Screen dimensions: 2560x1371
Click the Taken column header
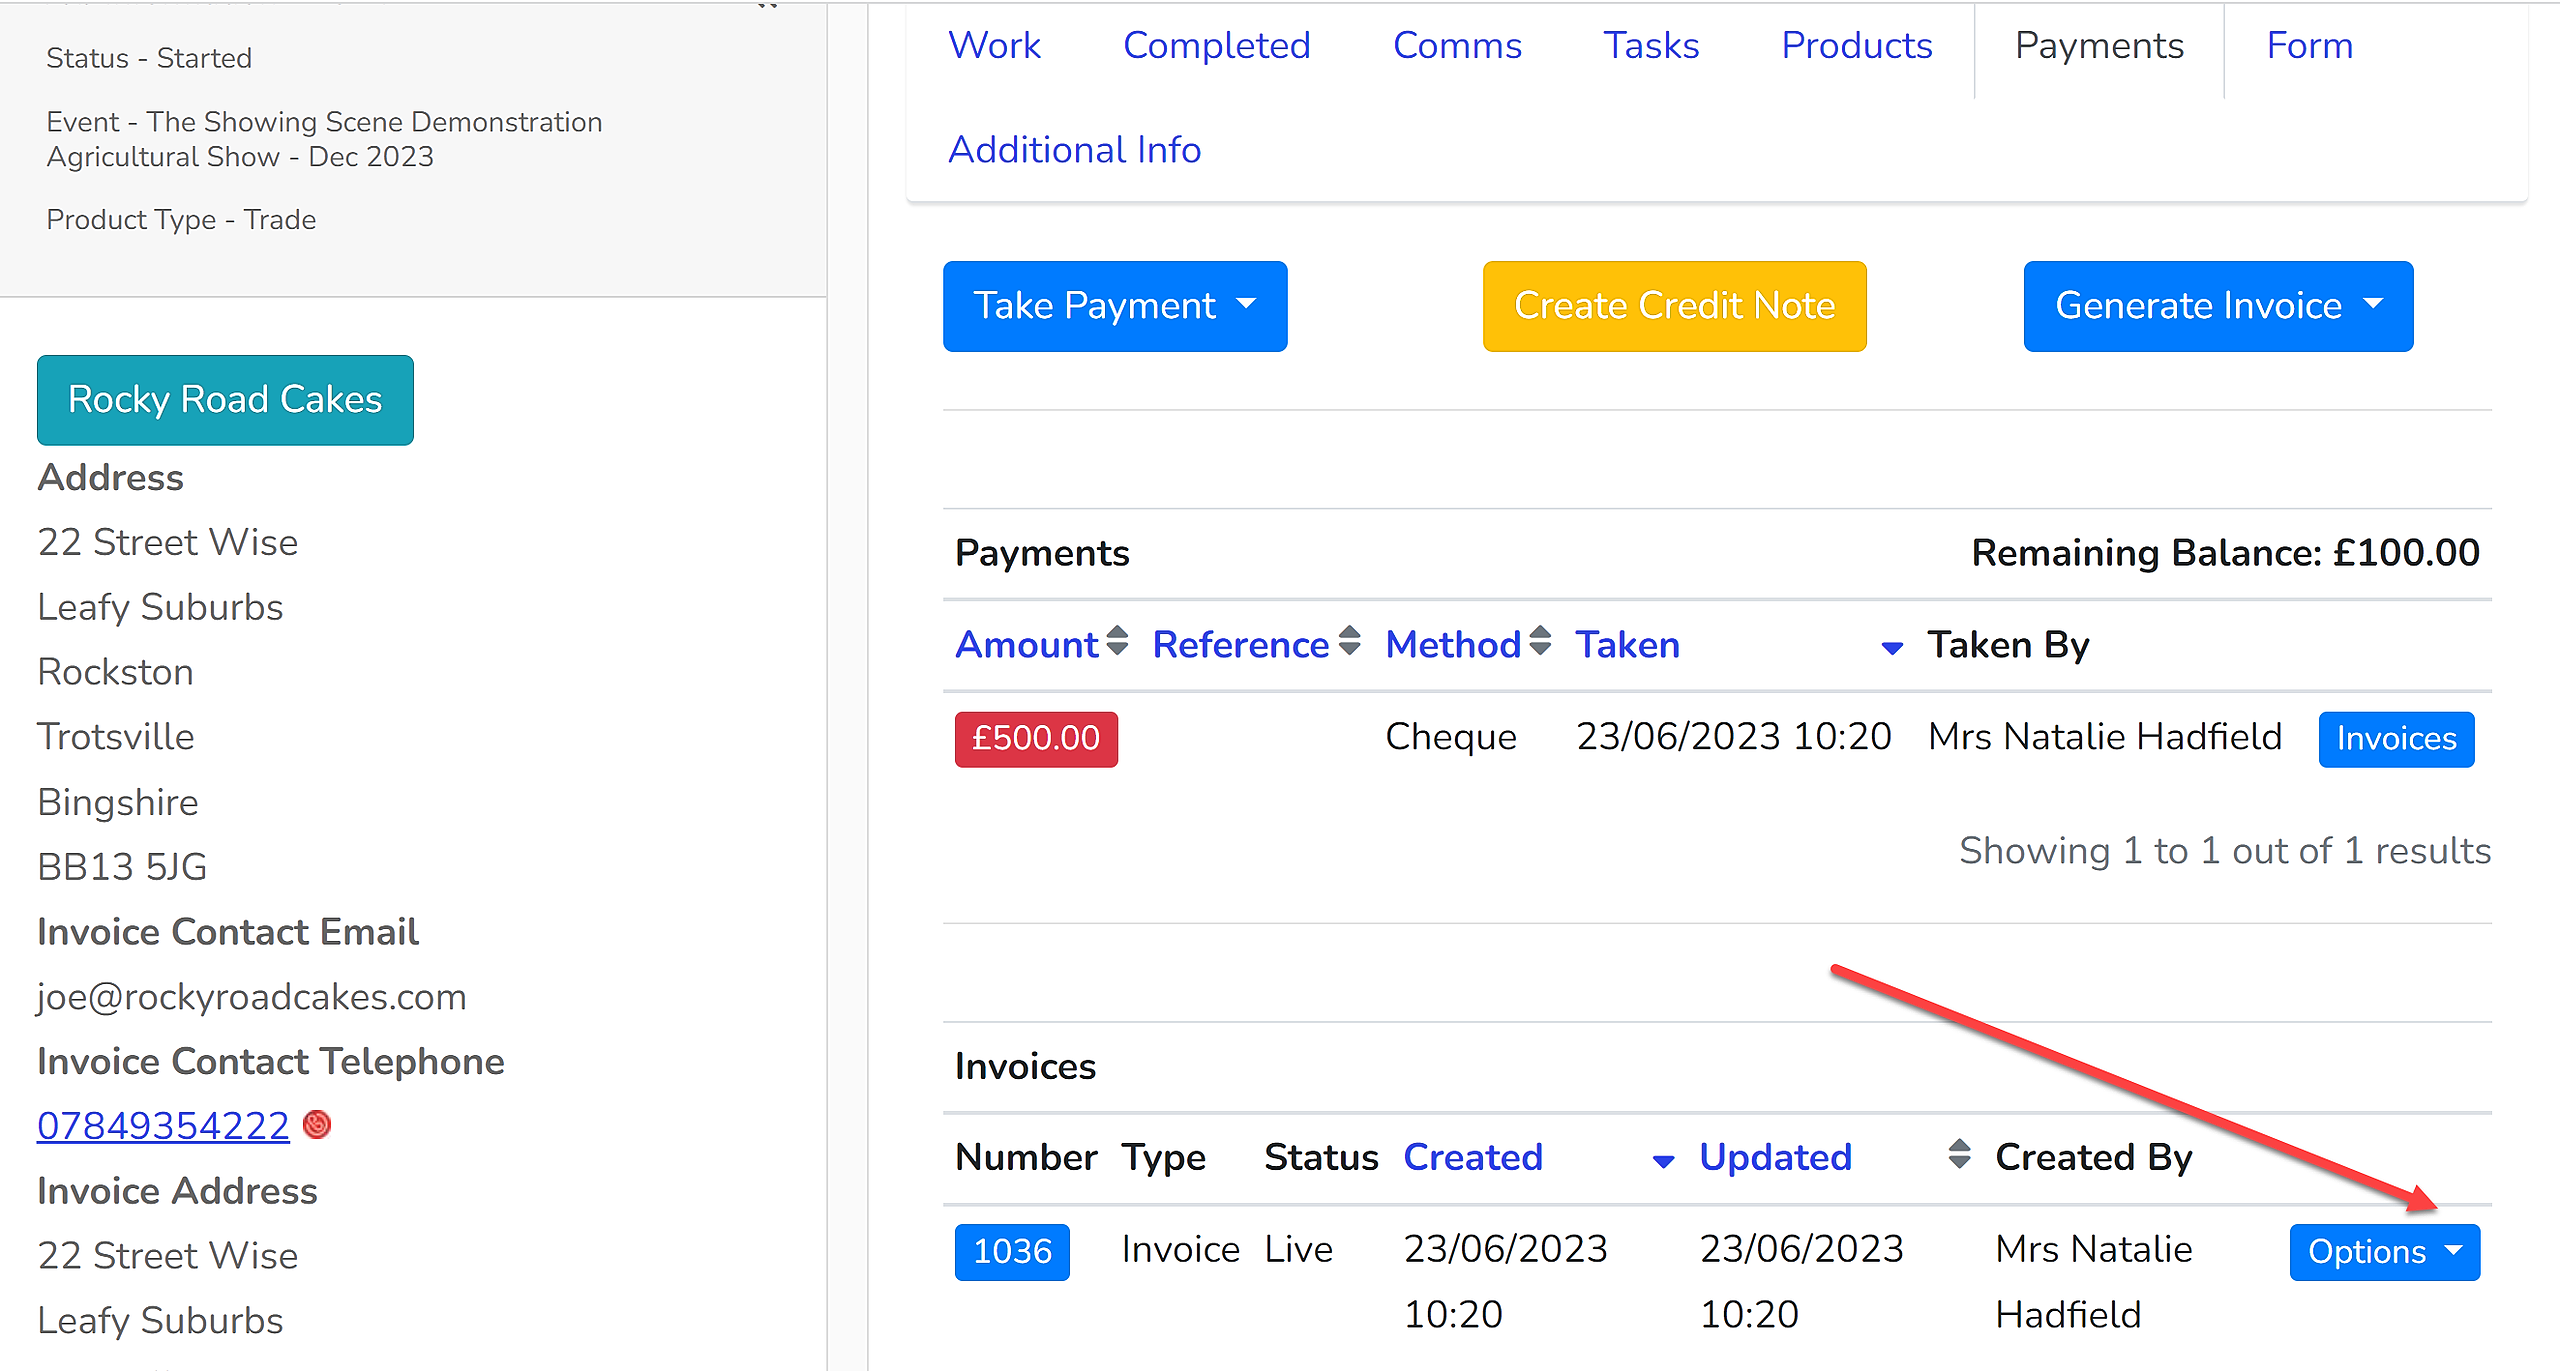1627,645
